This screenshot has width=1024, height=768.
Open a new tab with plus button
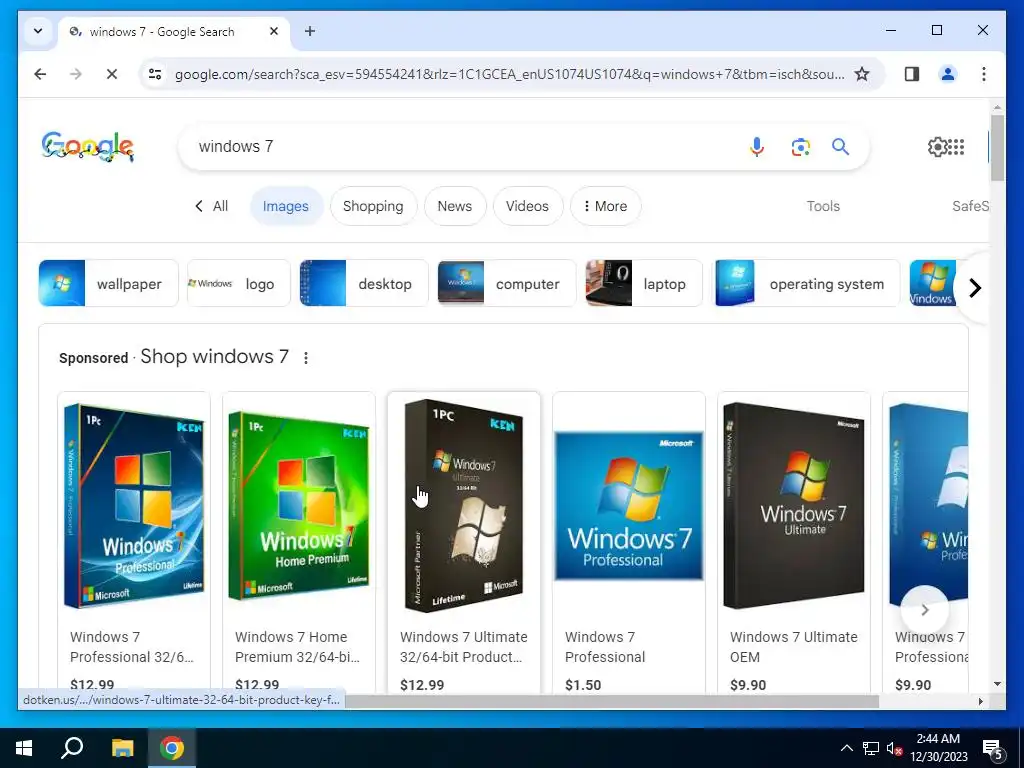[x=310, y=31]
